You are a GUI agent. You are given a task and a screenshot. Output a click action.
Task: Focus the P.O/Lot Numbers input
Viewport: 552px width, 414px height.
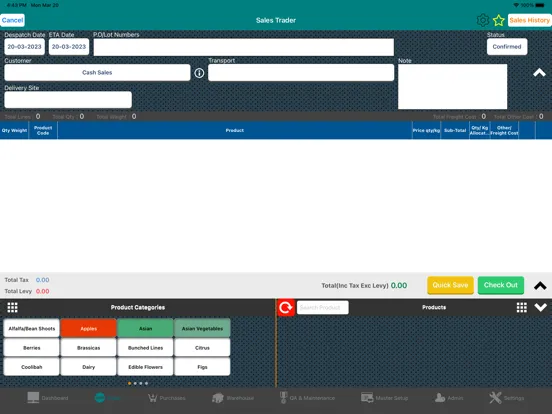[x=244, y=47]
